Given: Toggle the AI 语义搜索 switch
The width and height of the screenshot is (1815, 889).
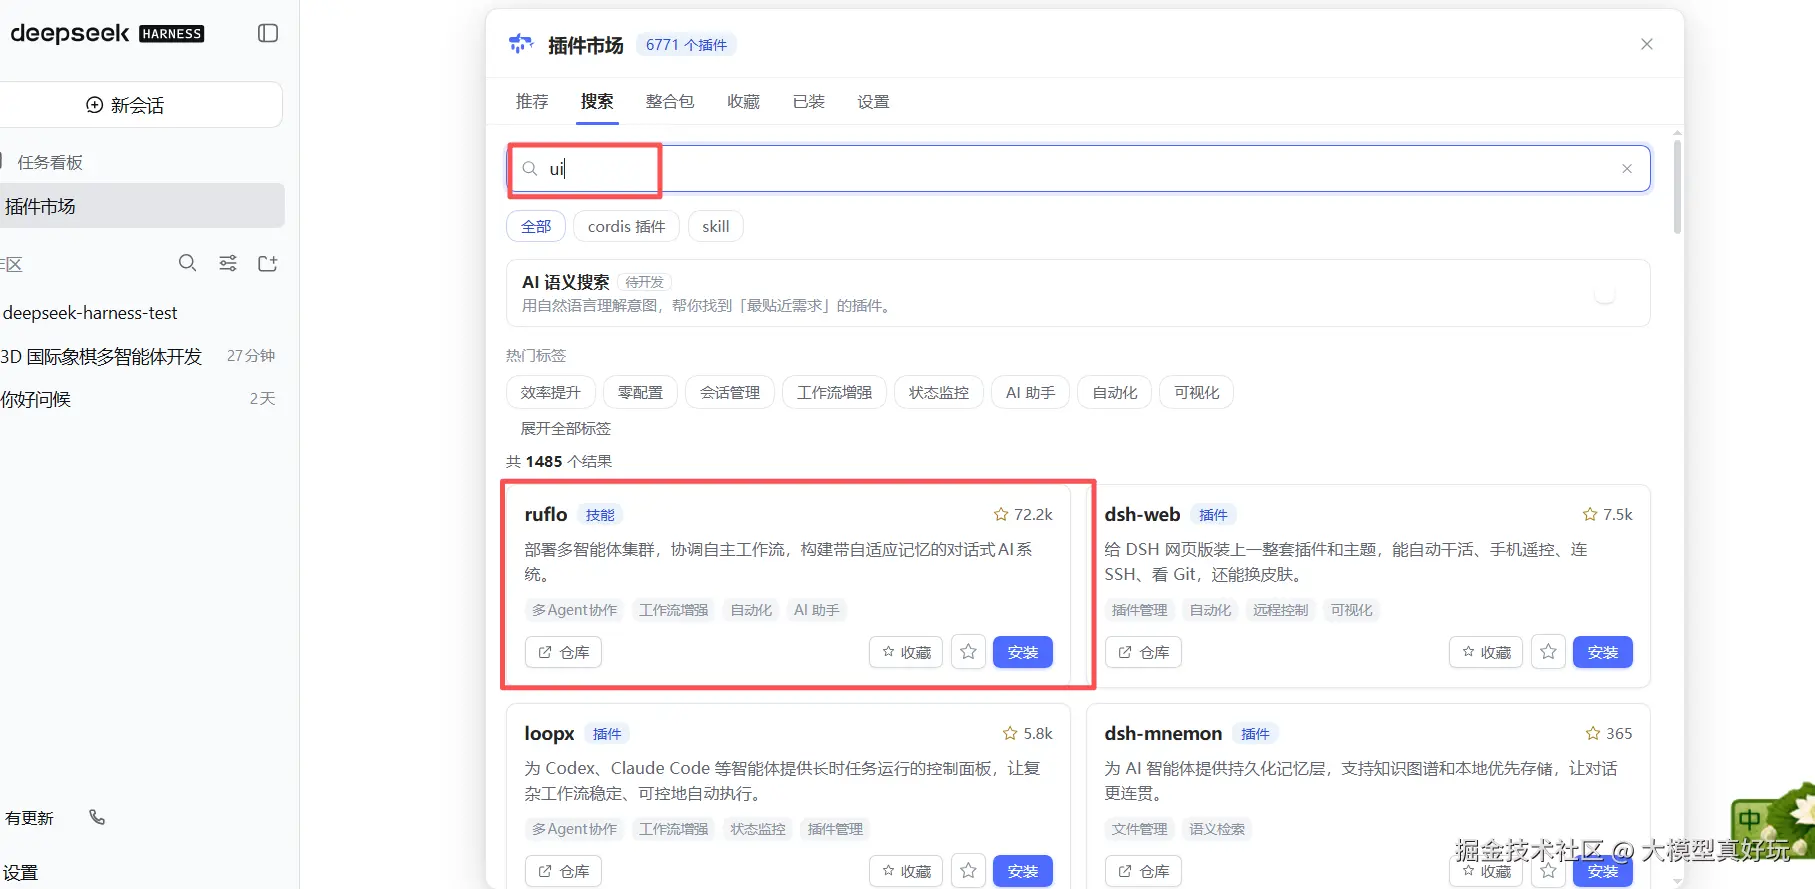Looking at the screenshot, I should (x=1605, y=294).
